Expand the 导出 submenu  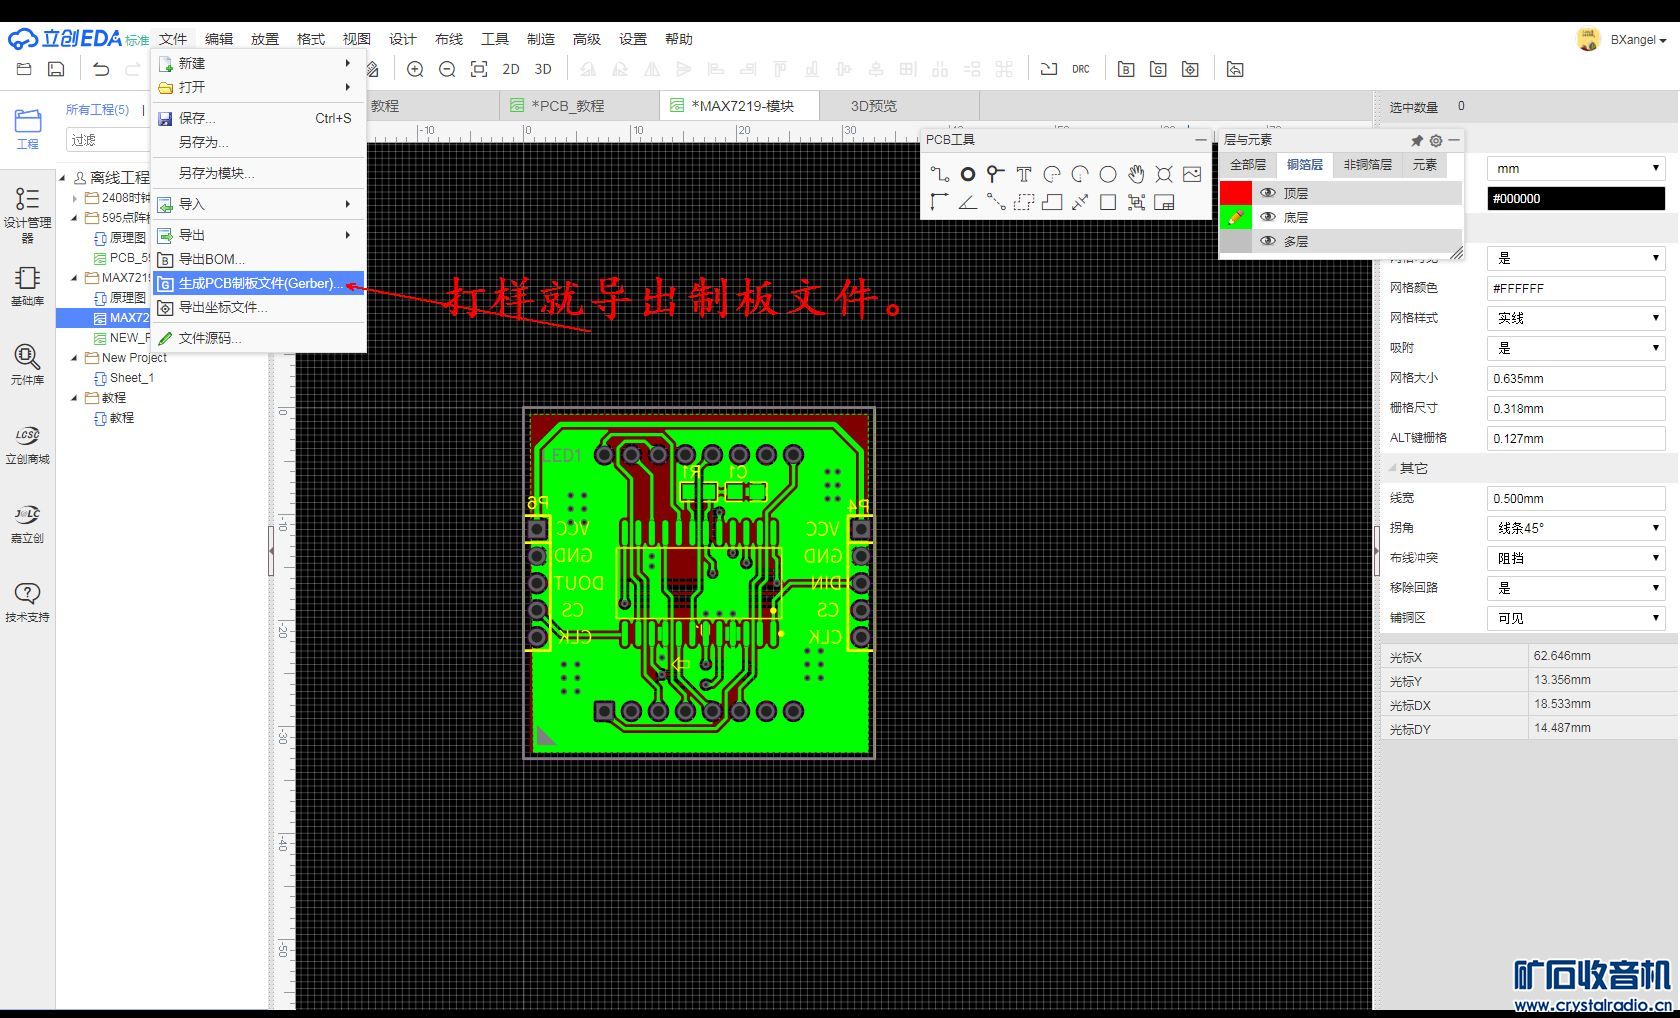click(258, 235)
